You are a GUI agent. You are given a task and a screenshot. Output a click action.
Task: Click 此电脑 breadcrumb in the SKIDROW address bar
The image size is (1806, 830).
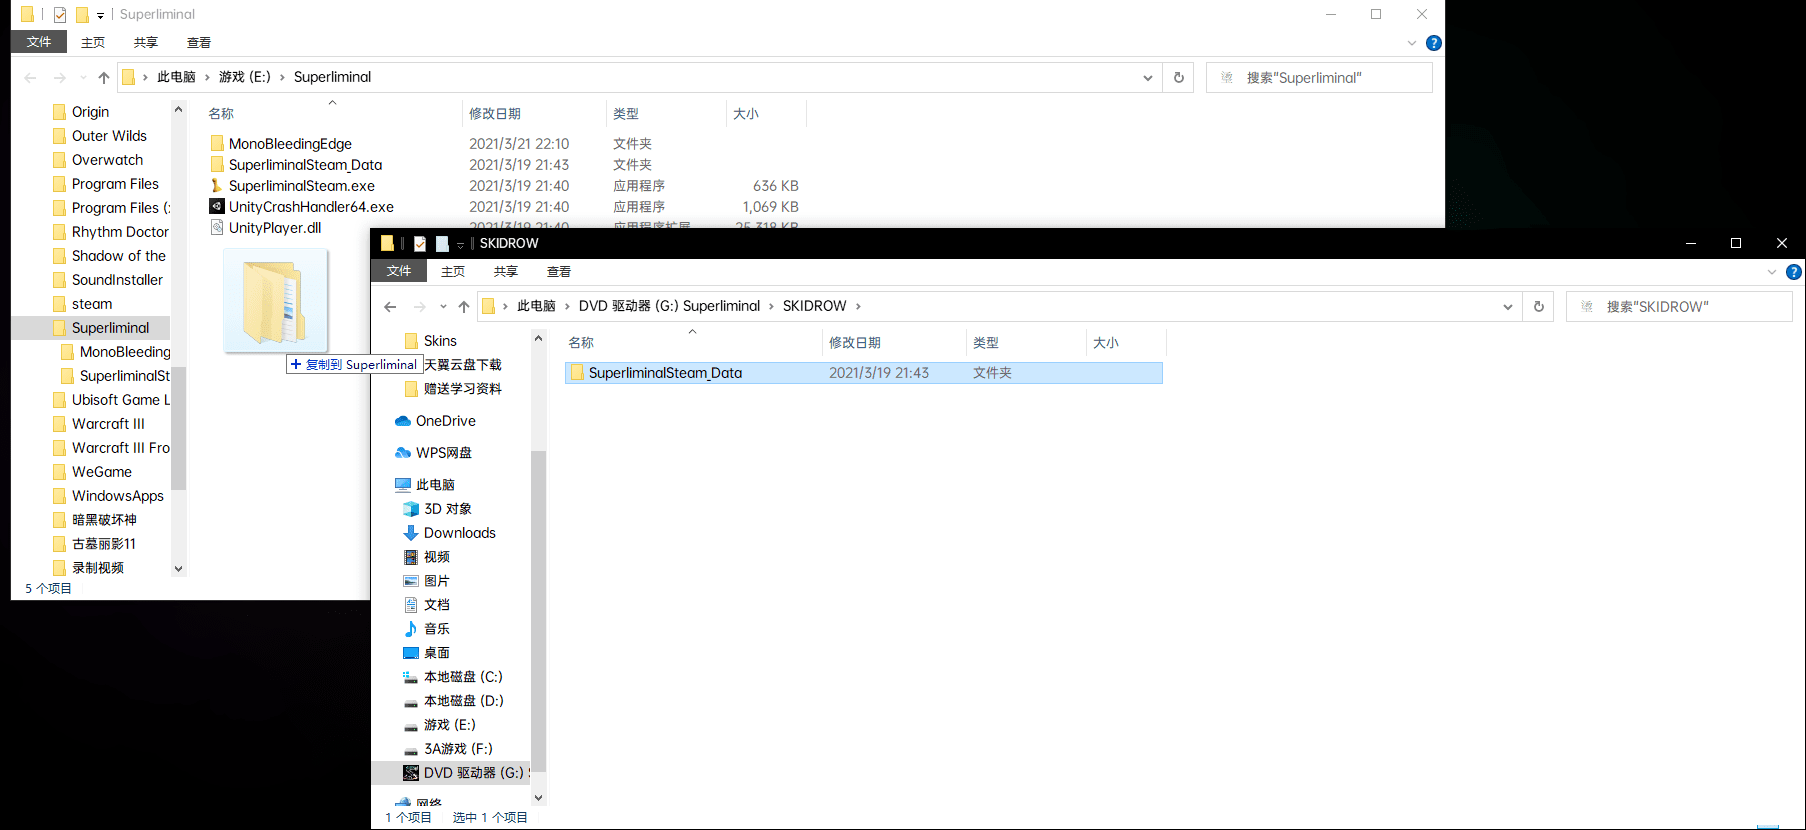(x=536, y=306)
